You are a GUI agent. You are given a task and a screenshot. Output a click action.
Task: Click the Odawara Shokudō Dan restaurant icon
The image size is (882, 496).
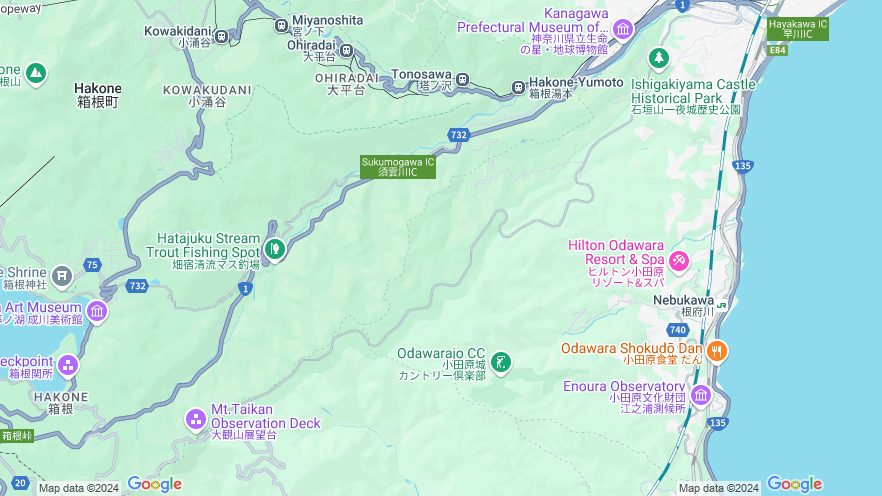717,352
